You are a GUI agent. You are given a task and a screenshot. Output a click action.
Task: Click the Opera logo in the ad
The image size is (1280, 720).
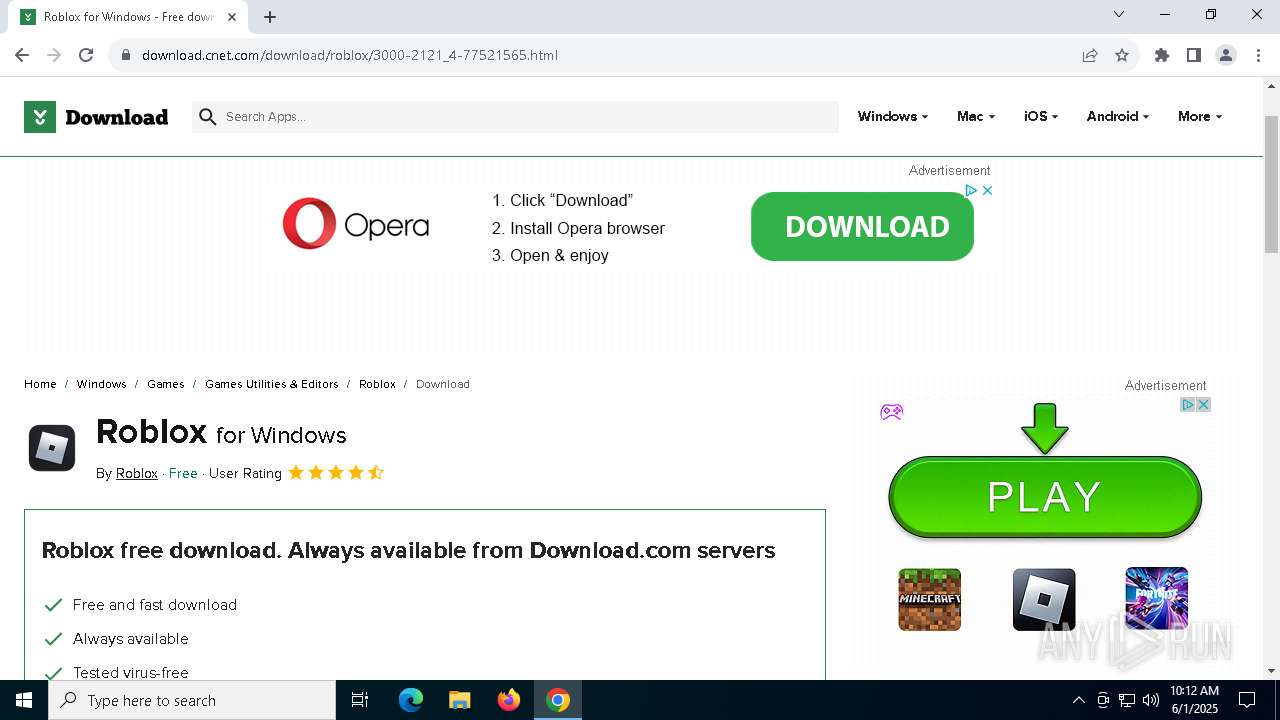[356, 224]
